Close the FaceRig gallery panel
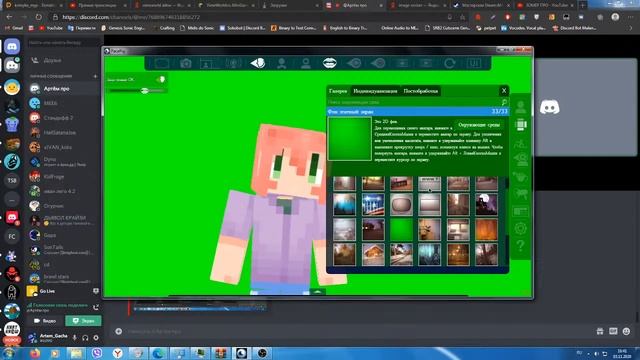This screenshot has height=360, width=640. (504, 91)
